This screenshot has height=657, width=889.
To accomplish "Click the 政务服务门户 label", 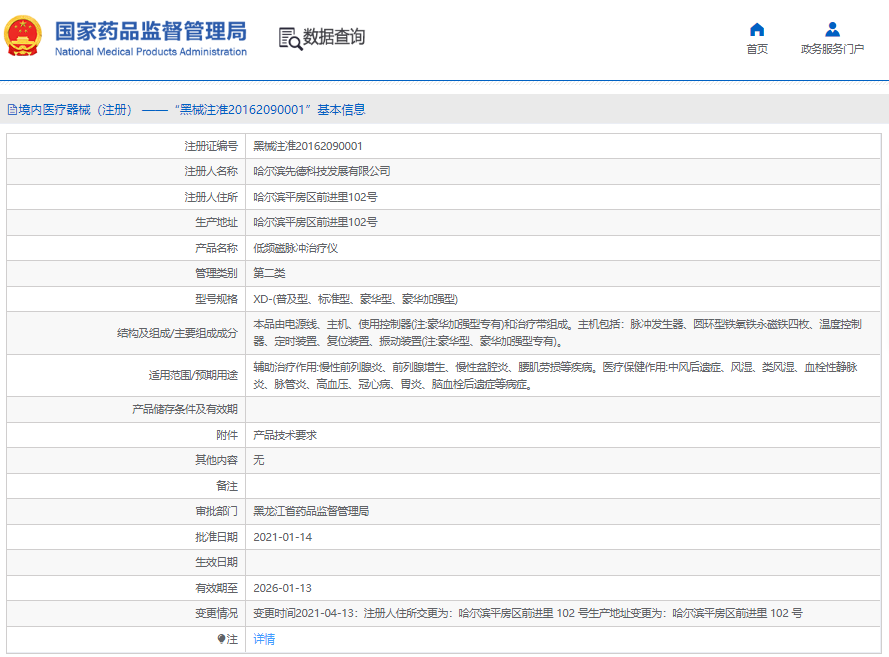I will click(x=832, y=49).
